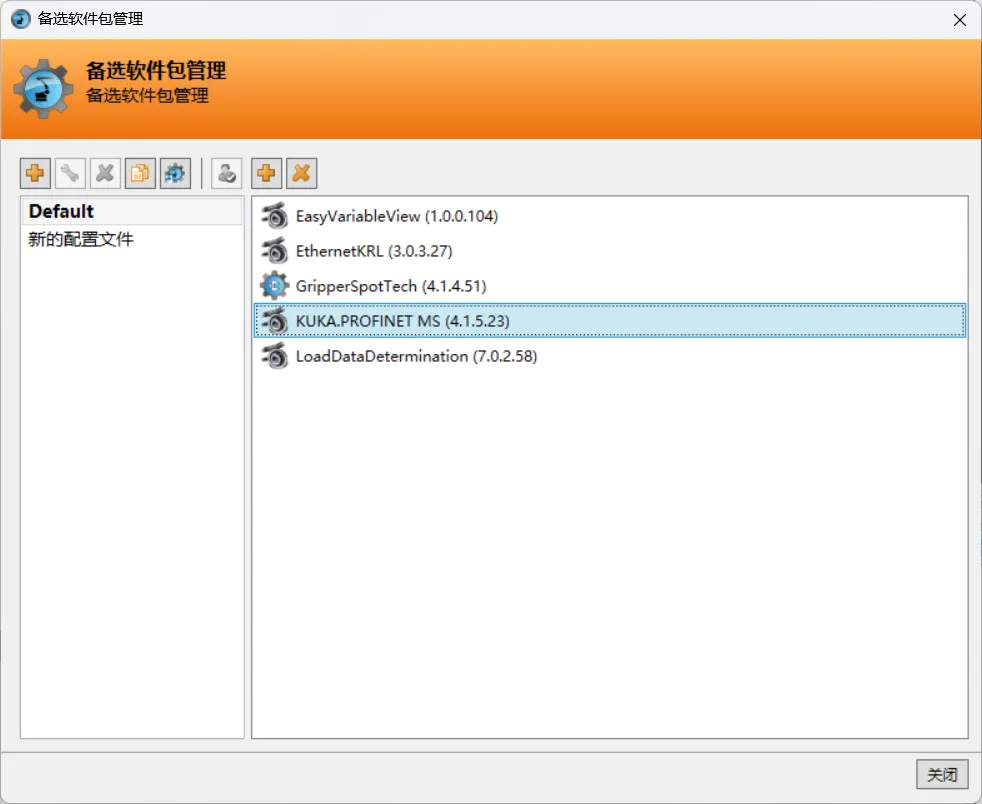Click the copy profile documents icon
This screenshot has height=804, width=982.
(x=140, y=173)
